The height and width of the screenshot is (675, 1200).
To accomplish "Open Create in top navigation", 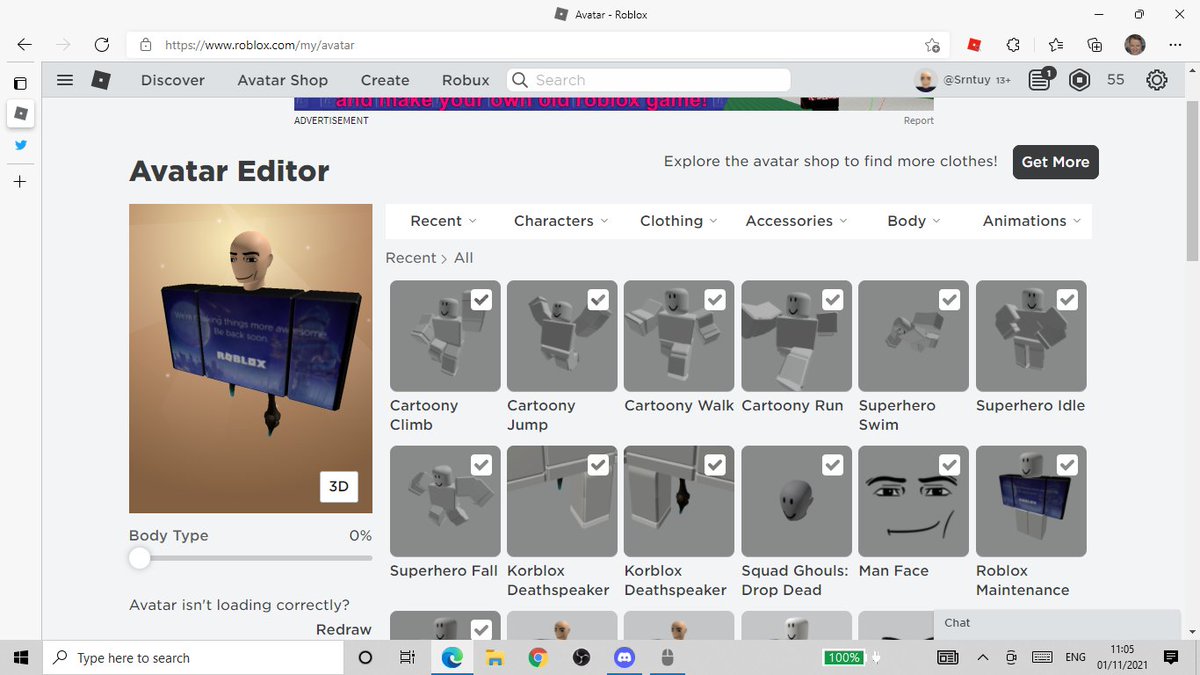I will 385,80.
